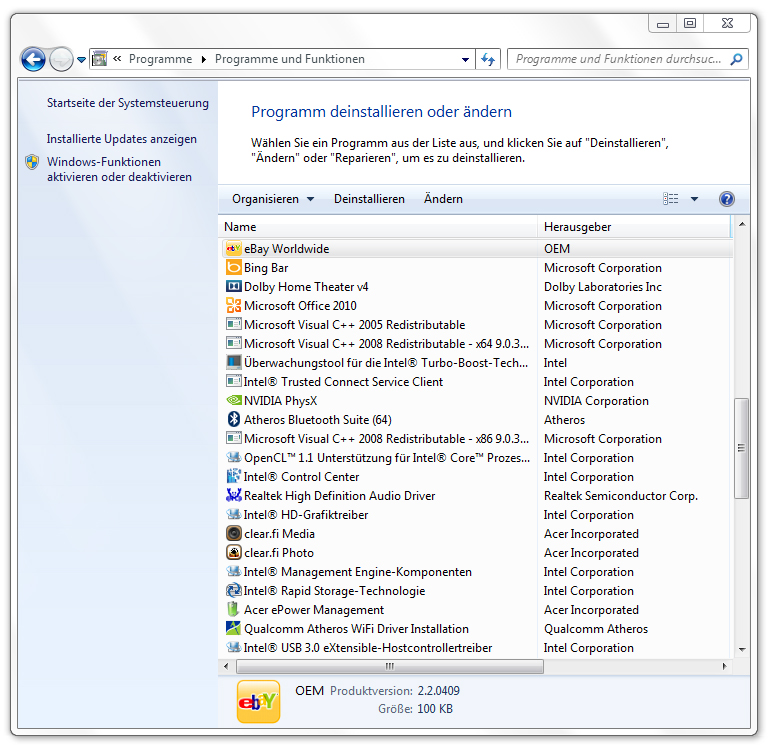
Task: Open help with the question mark icon
Action: (x=726, y=199)
